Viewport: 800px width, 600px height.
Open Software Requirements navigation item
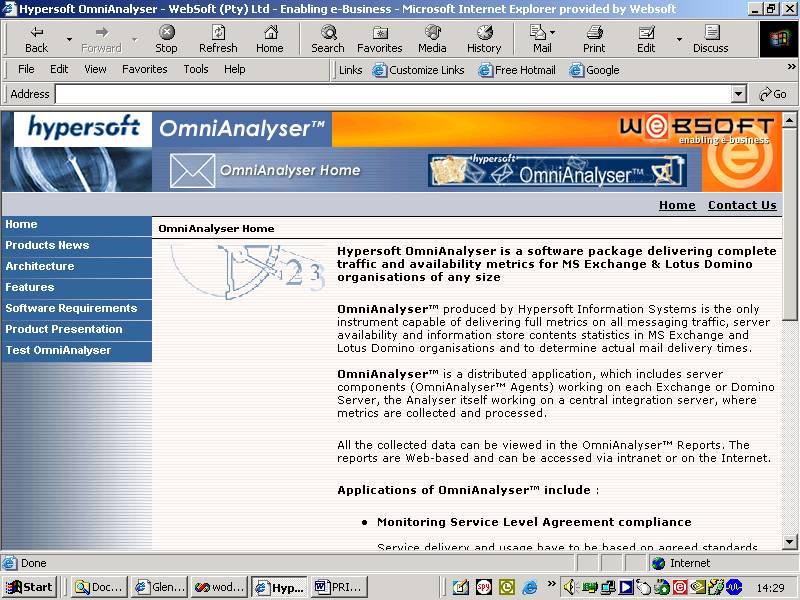pyautogui.click(x=77, y=308)
